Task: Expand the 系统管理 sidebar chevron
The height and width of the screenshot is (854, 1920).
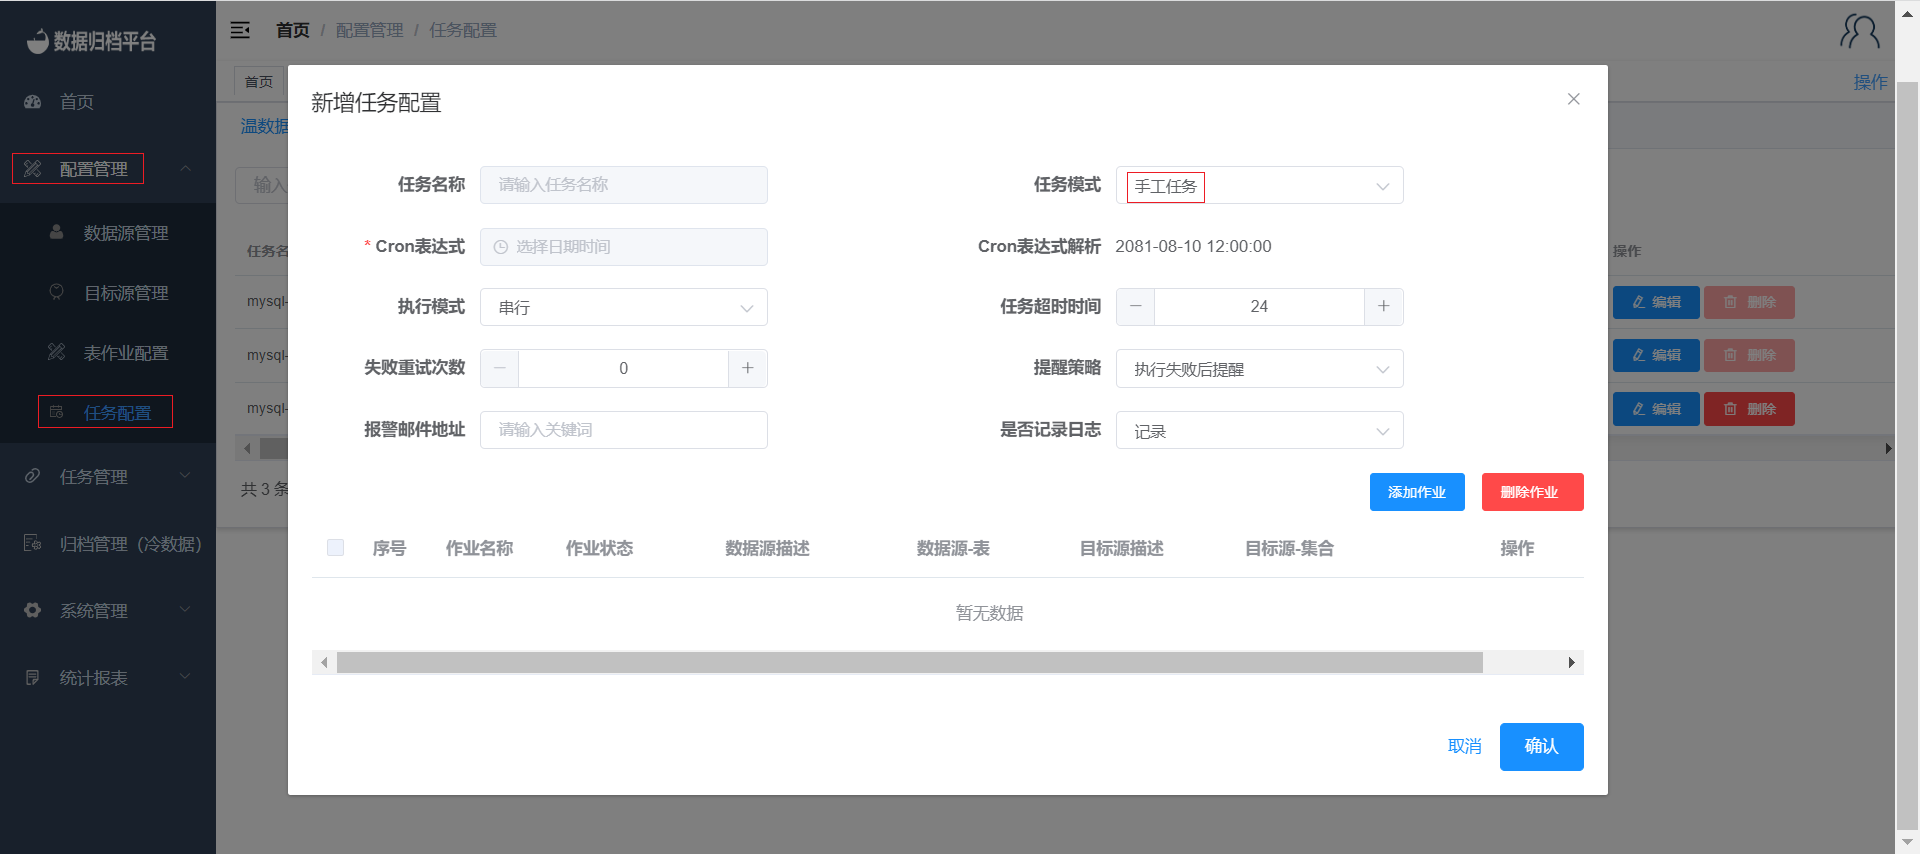Action: tap(185, 609)
